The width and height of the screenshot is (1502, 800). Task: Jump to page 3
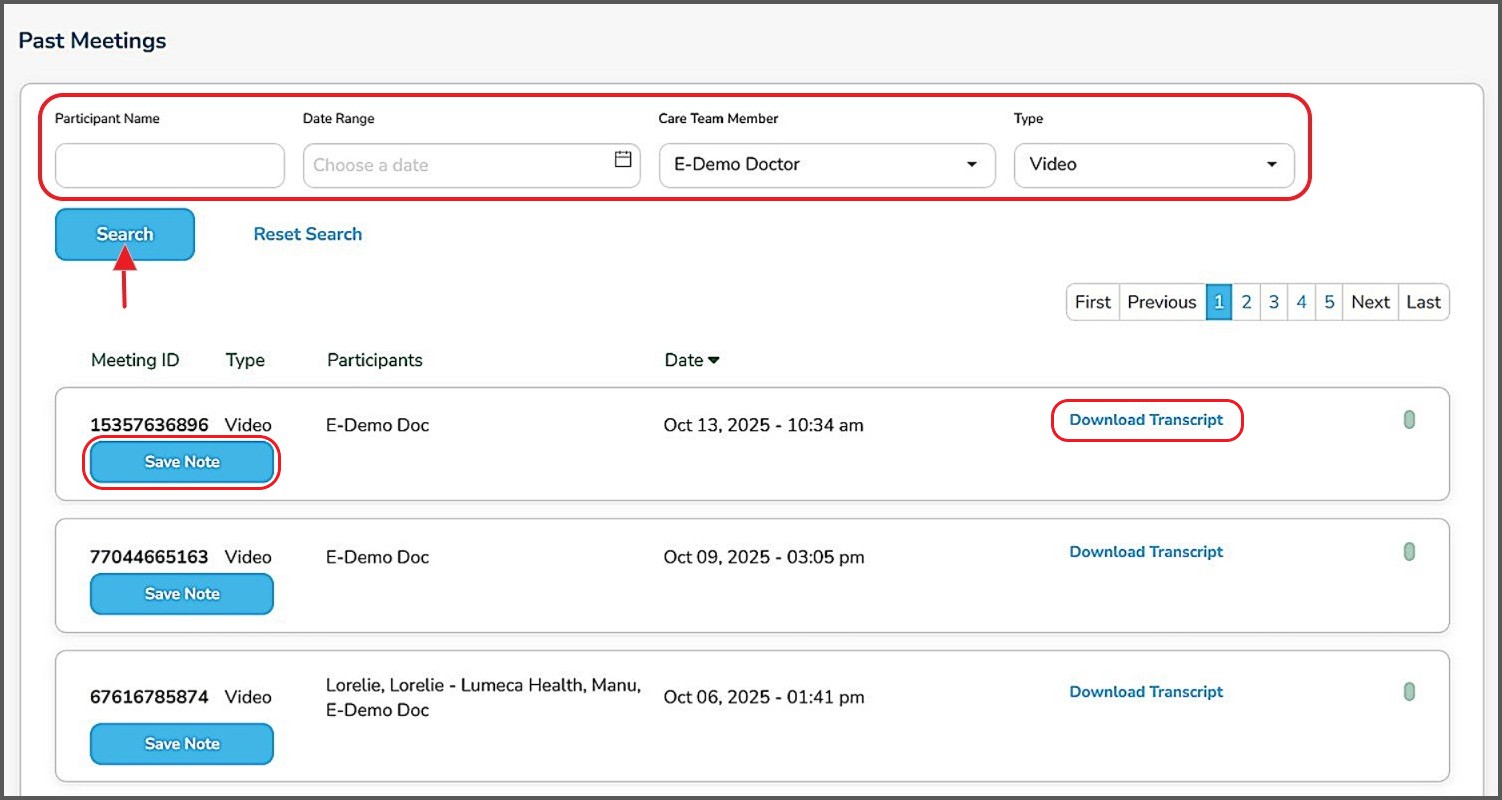(x=1274, y=302)
